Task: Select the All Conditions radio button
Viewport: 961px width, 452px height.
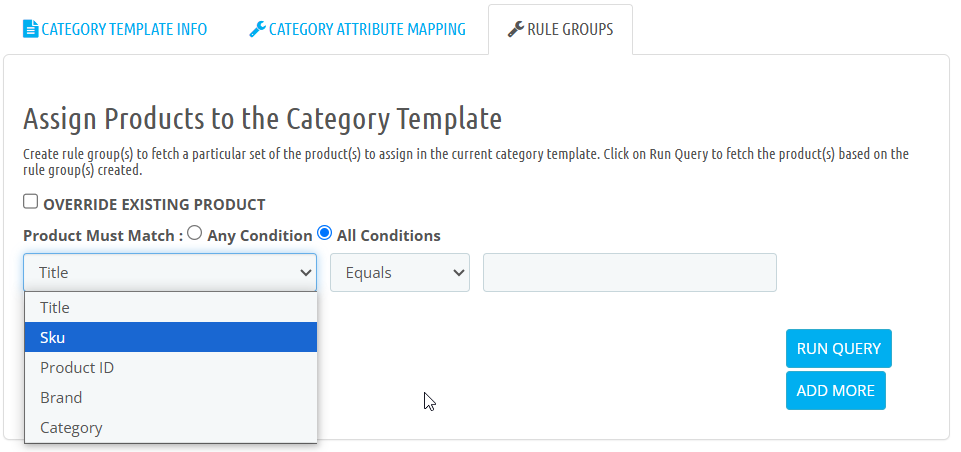Action: 324,233
